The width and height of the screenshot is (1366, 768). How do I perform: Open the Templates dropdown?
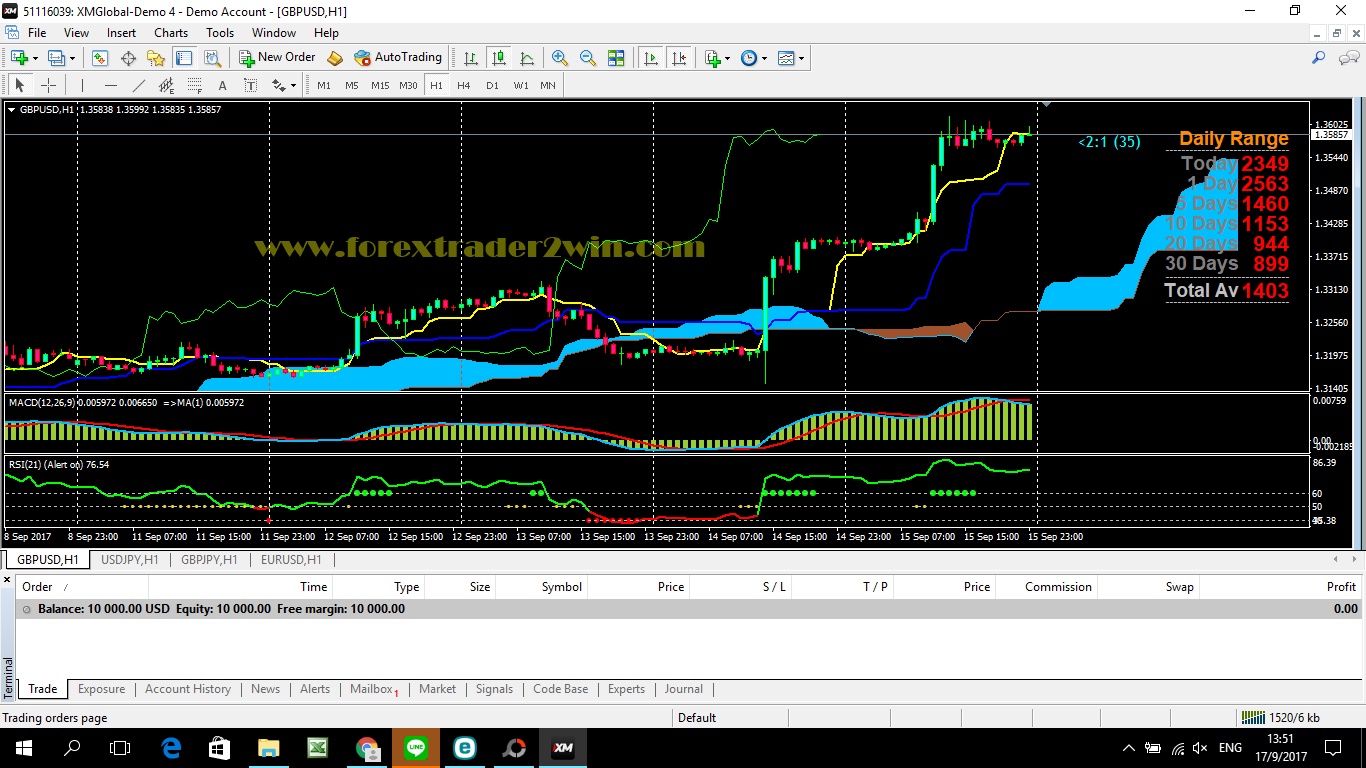click(x=791, y=58)
